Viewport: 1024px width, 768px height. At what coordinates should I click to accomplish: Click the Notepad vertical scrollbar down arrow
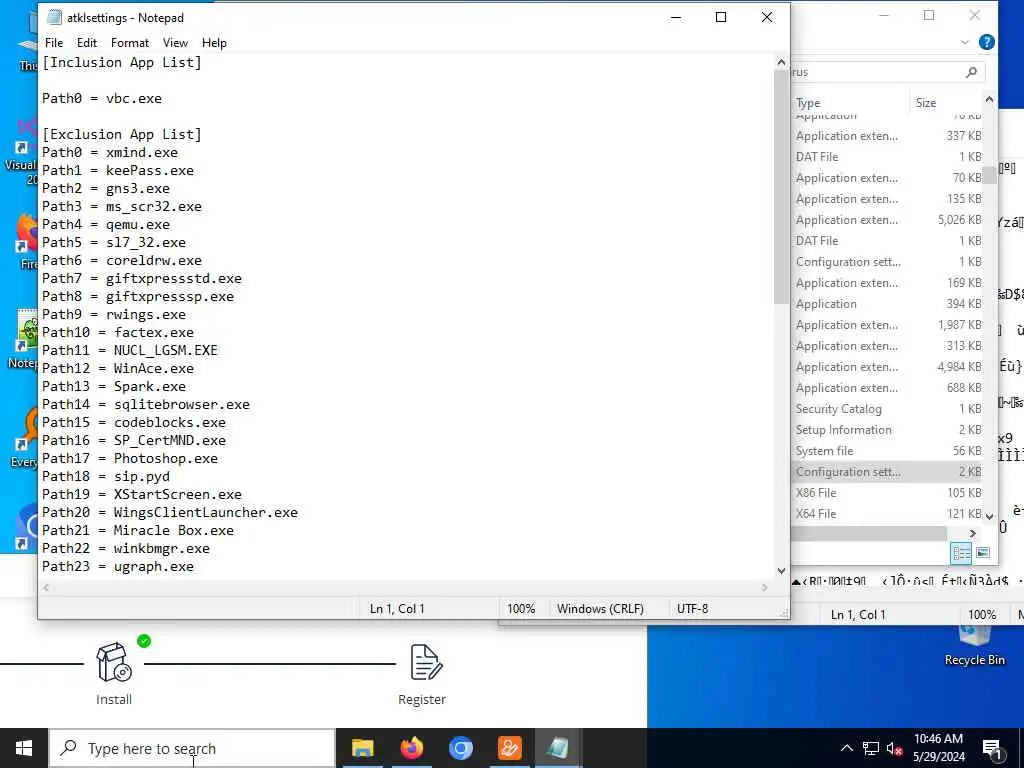tap(781, 571)
